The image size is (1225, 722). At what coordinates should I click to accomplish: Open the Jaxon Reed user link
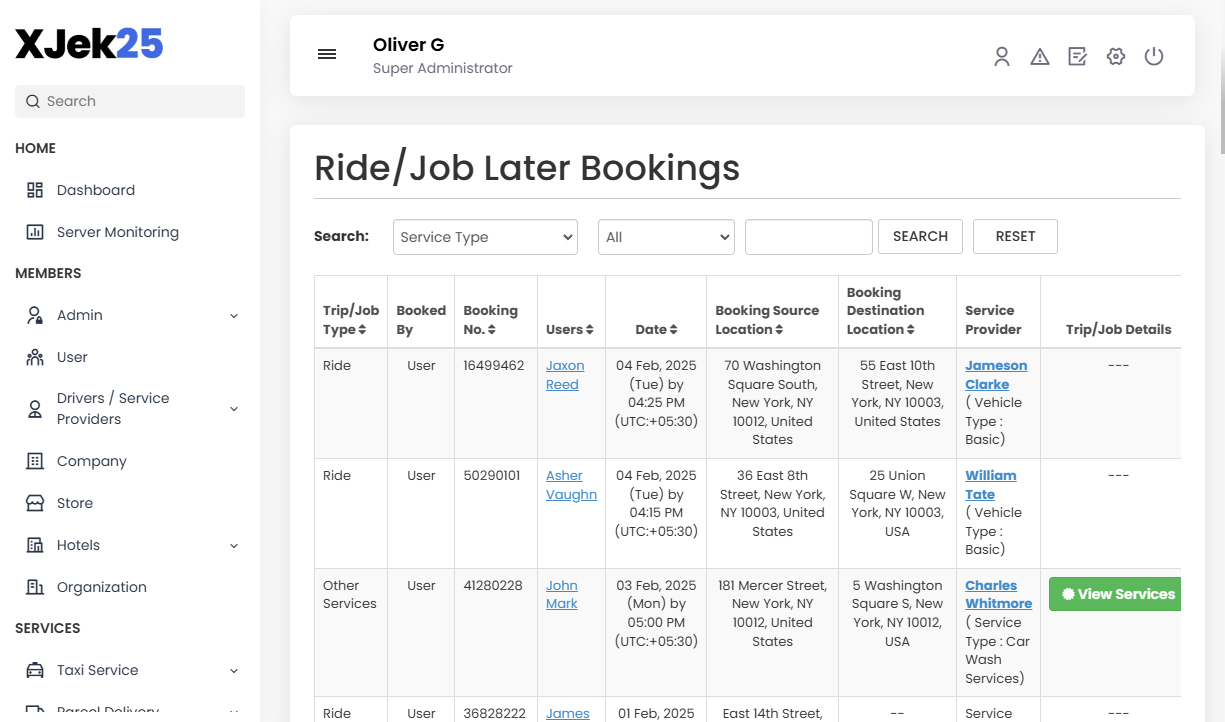(565, 375)
